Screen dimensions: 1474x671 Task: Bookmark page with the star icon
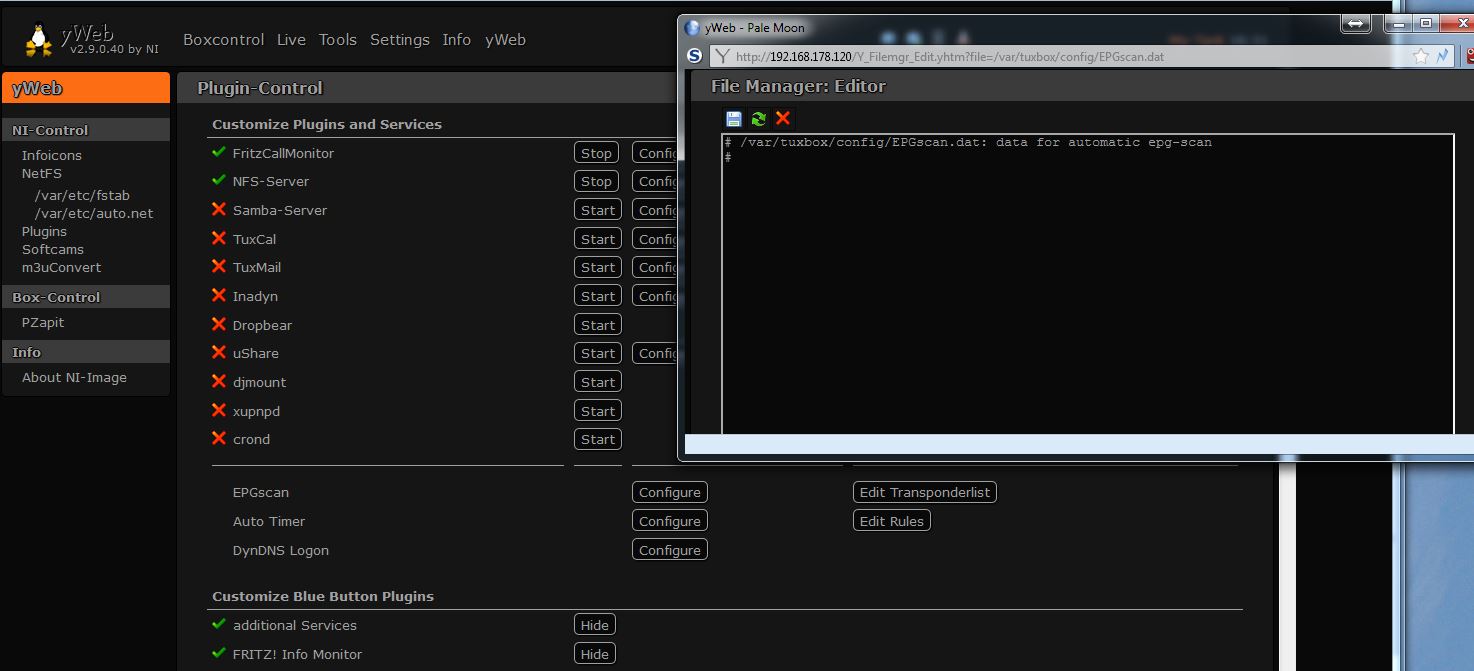pos(1420,57)
